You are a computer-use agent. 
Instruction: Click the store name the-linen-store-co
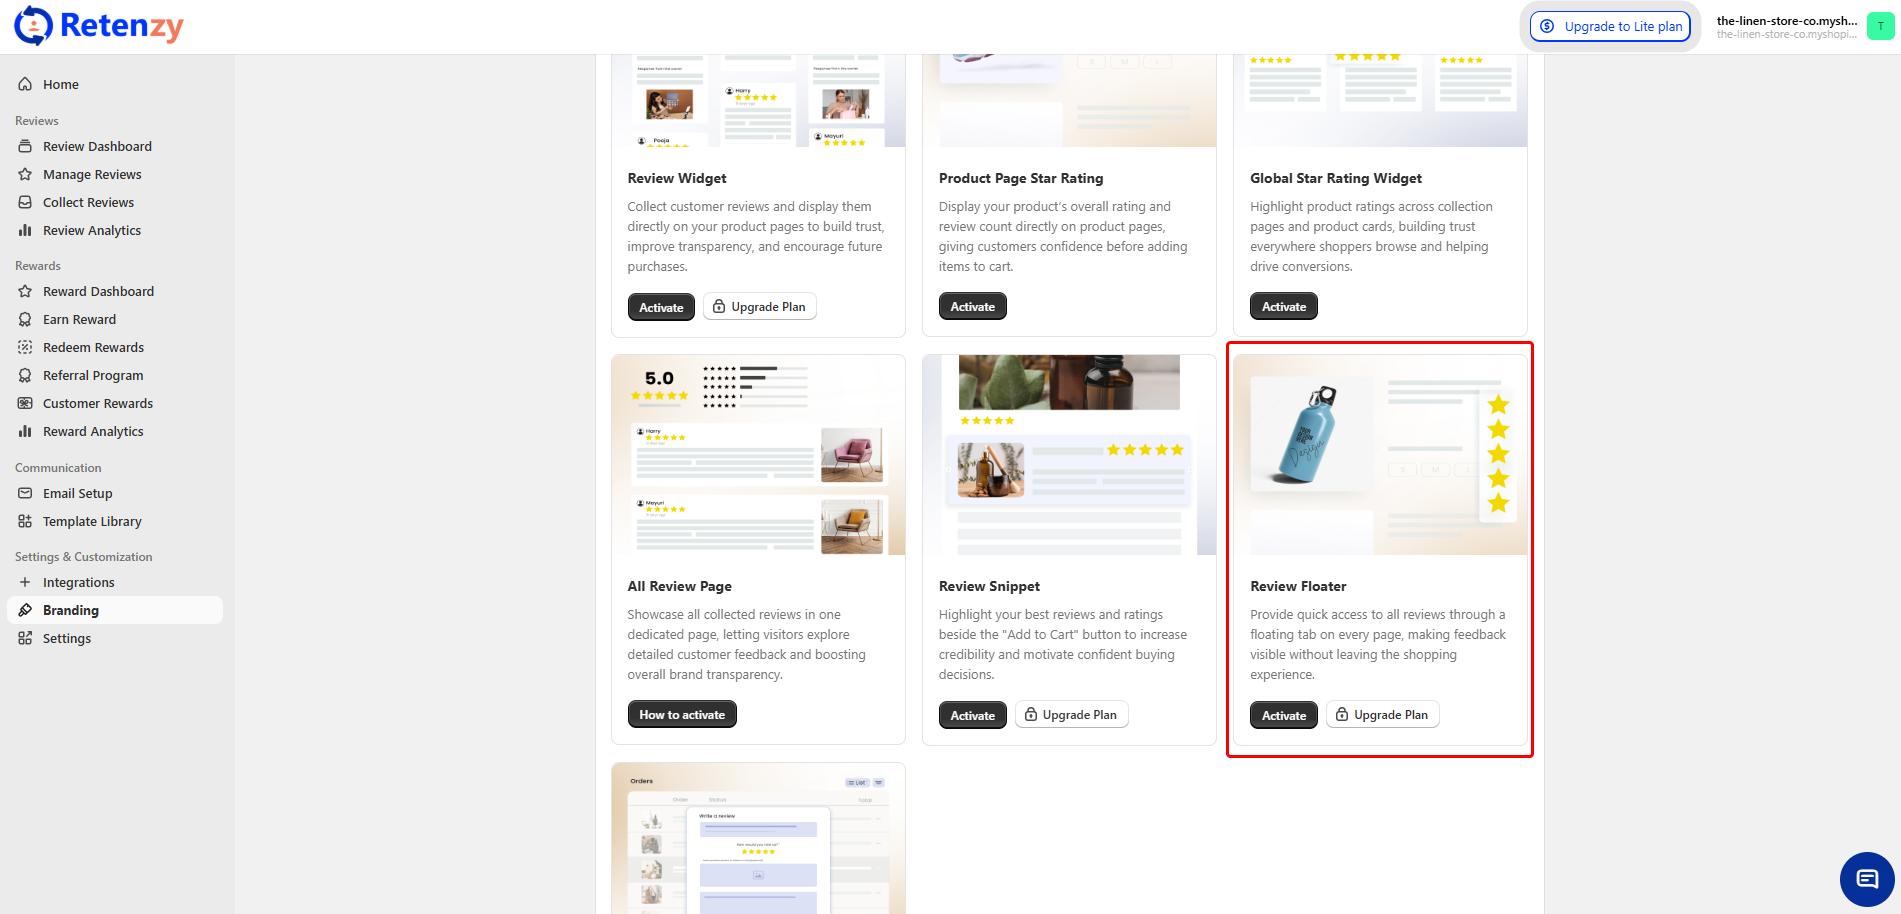coord(1787,20)
